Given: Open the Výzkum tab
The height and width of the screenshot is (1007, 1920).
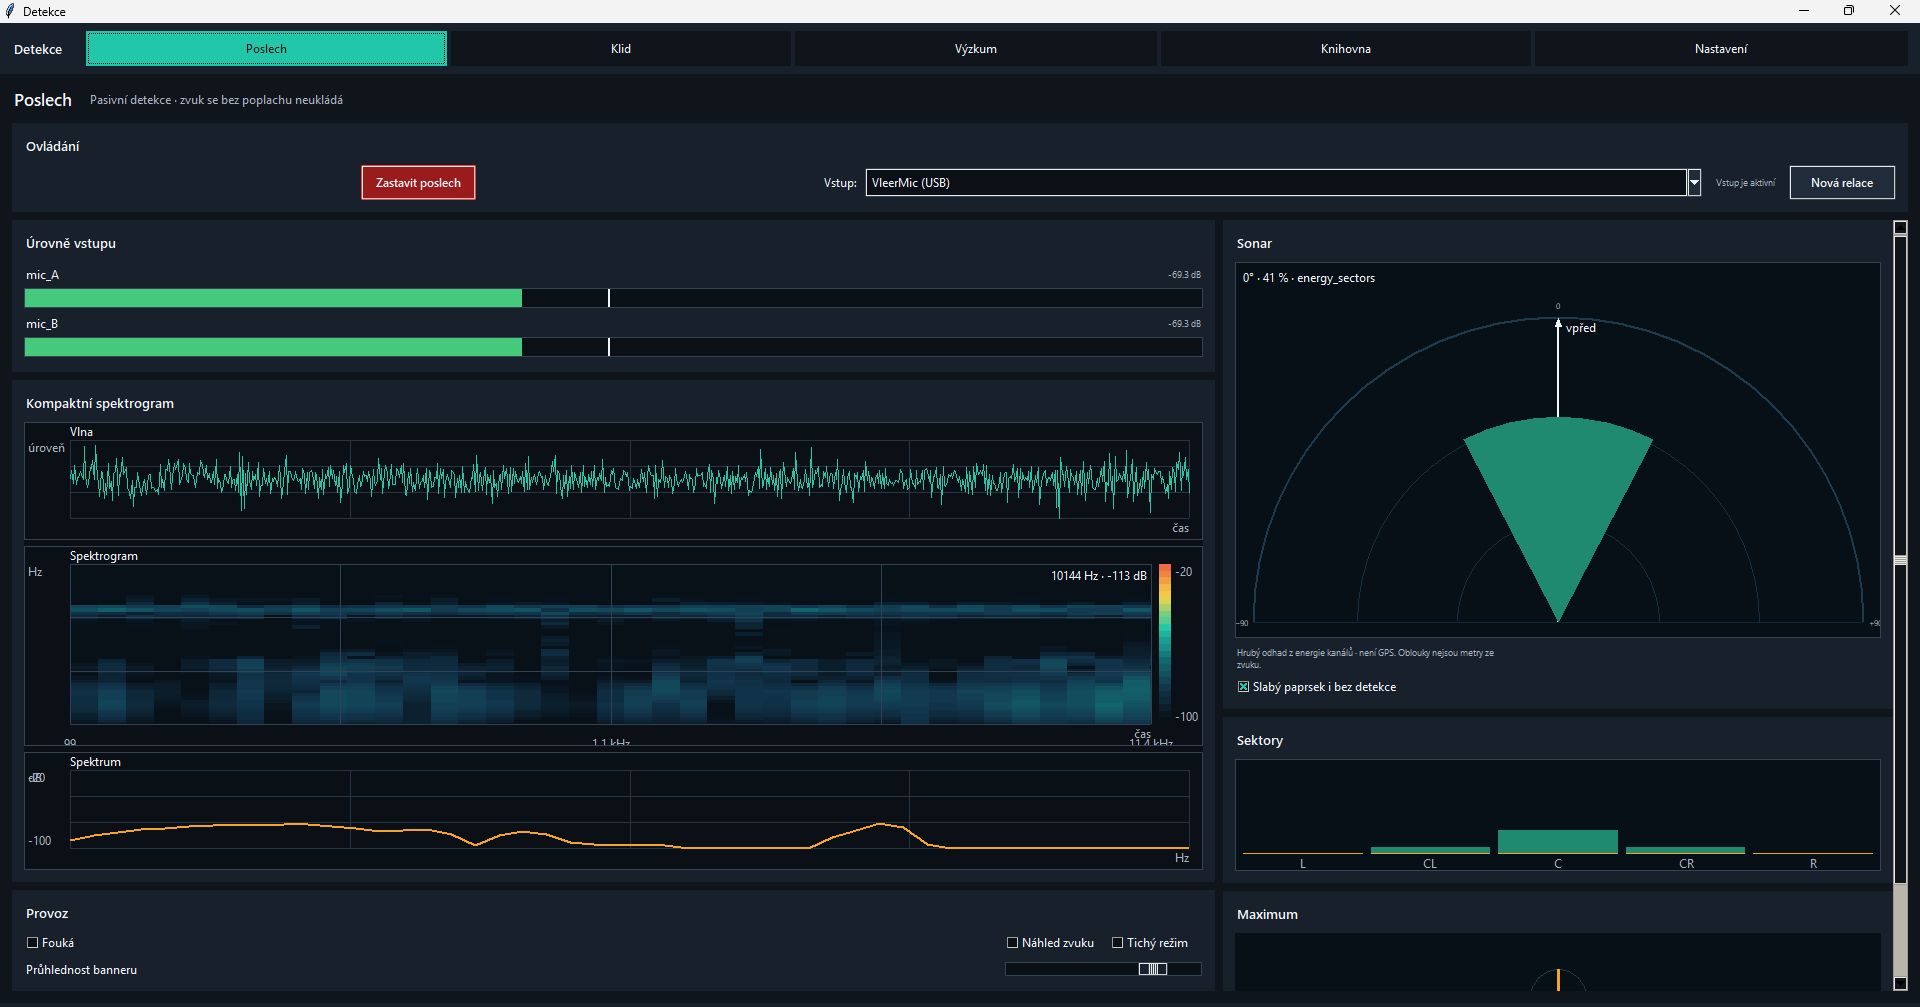Looking at the screenshot, I should point(976,49).
